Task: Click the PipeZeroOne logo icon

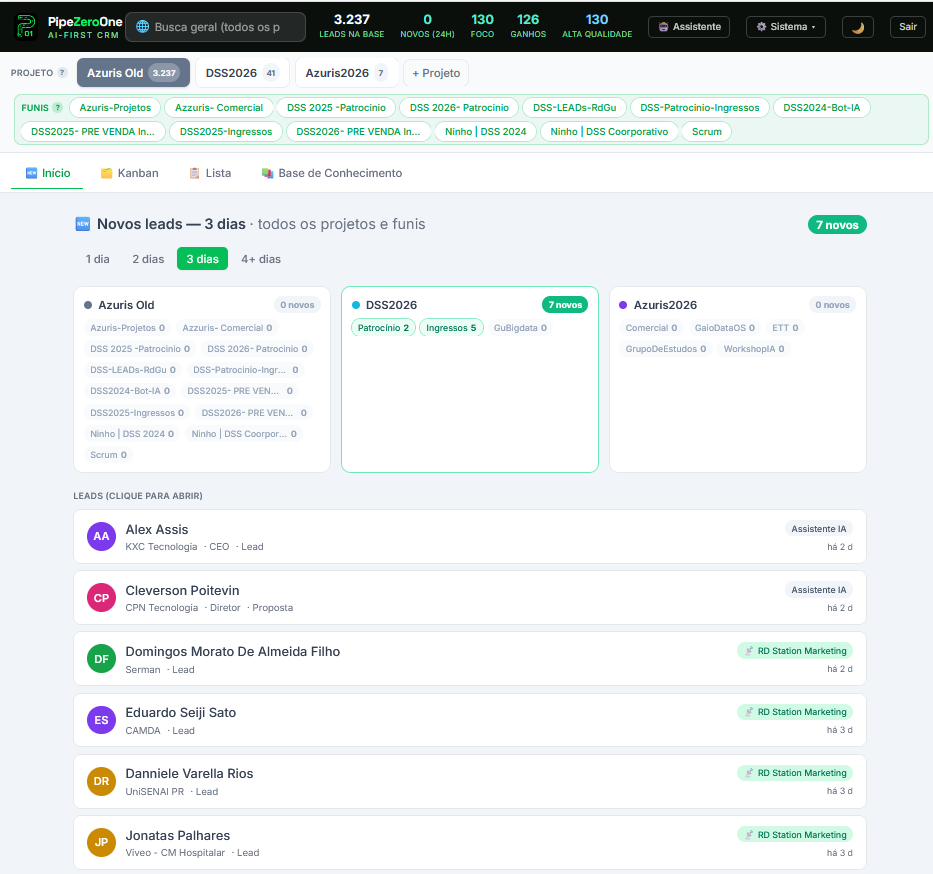Action: [x=26, y=27]
